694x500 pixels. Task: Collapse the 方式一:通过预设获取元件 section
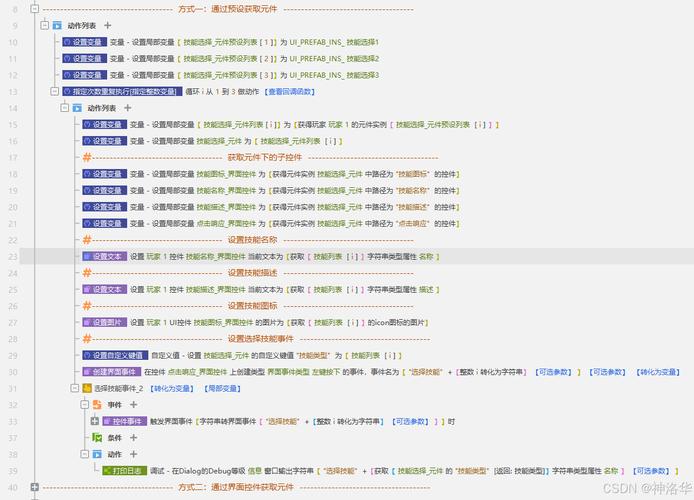coord(35,9)
